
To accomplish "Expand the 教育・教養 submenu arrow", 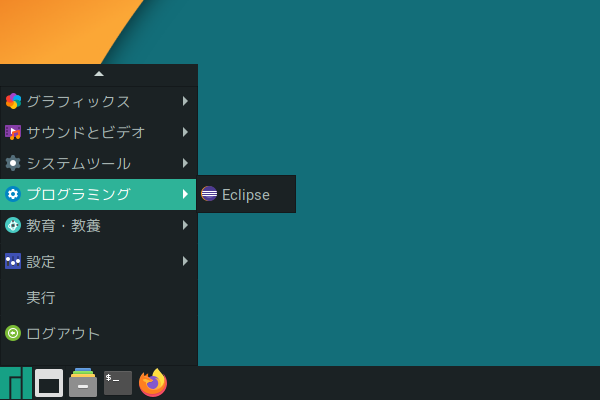I will pyautogui.click(x=185, y=225).
